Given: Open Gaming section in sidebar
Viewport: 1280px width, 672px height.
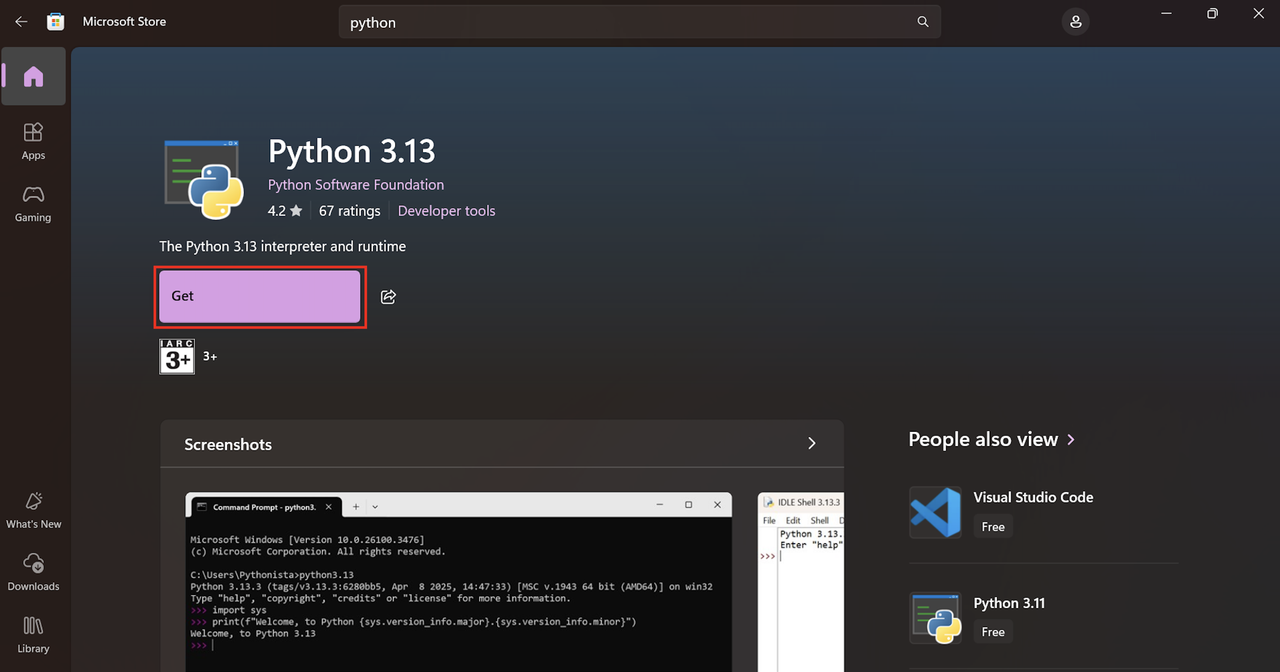Looking at the screenshot, I should (x=33, y=203).
